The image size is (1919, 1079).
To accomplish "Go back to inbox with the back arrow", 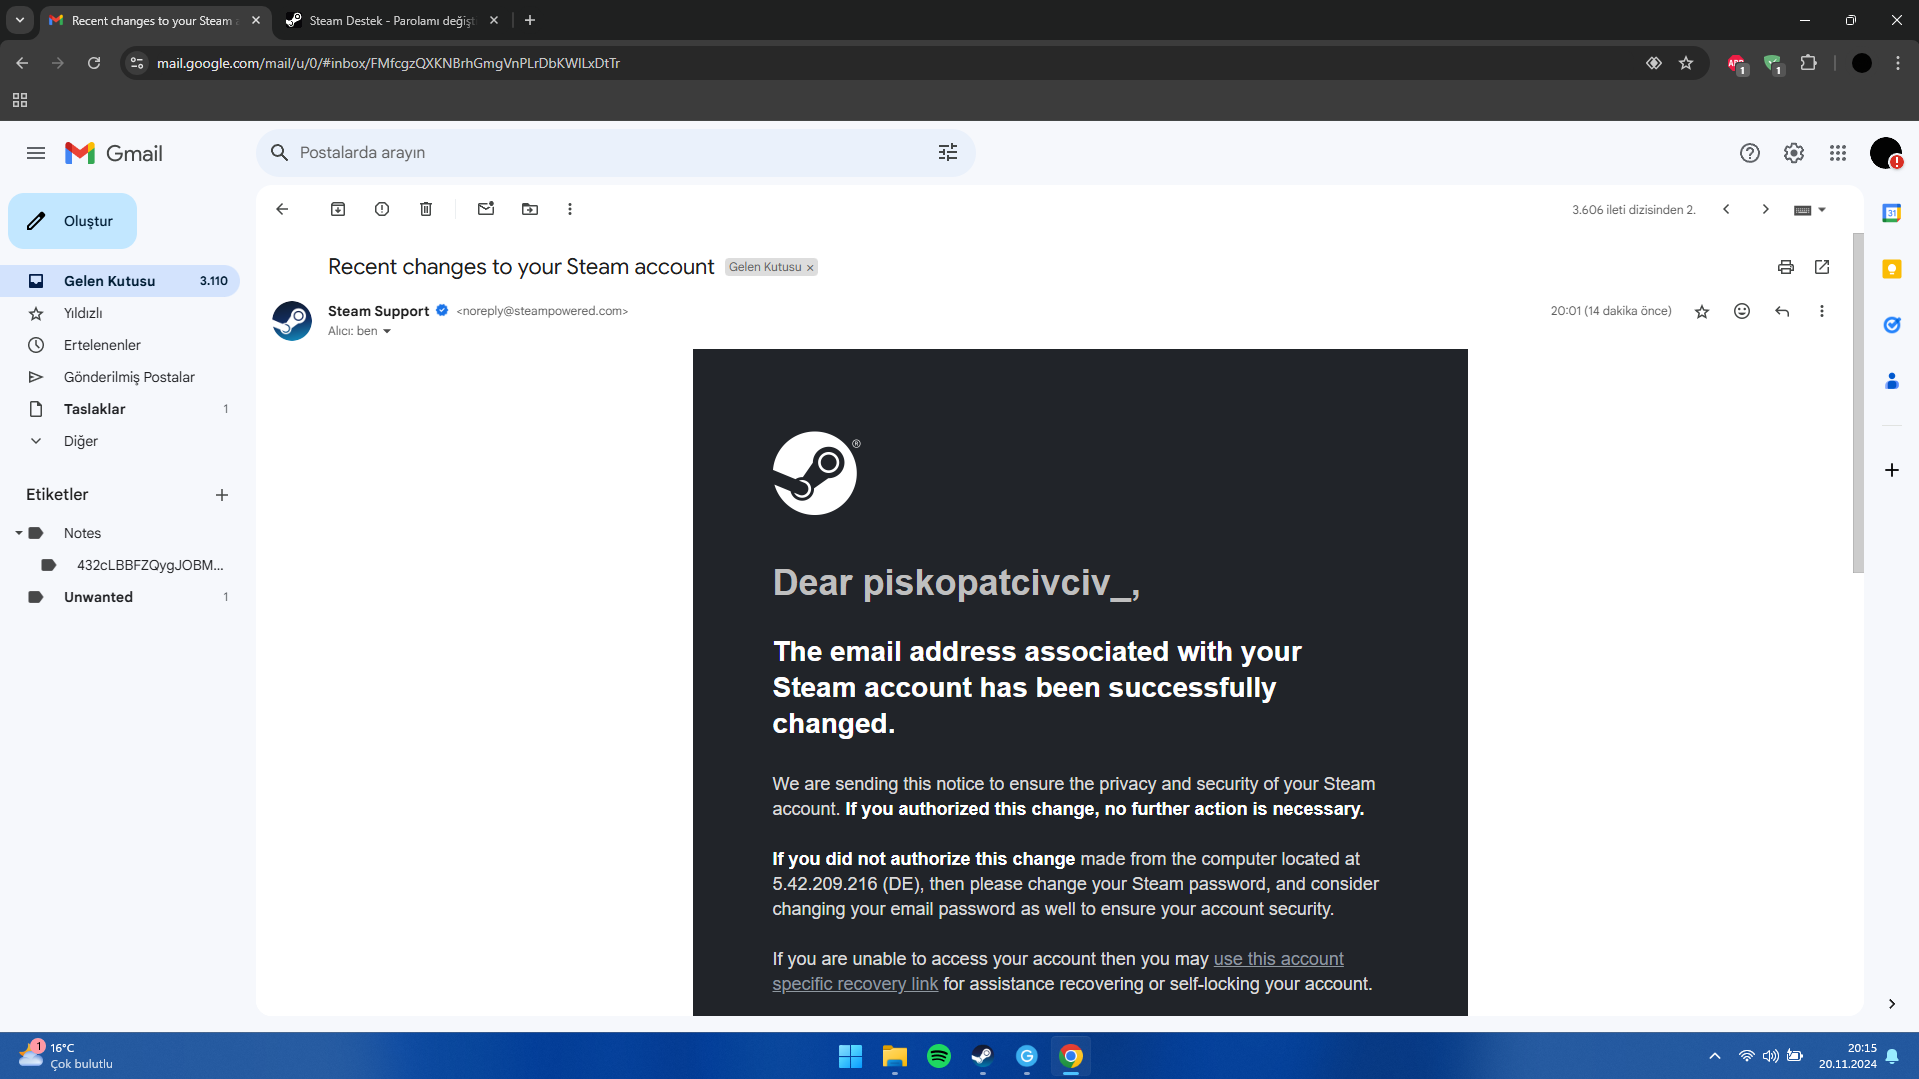I will (282, 209).
